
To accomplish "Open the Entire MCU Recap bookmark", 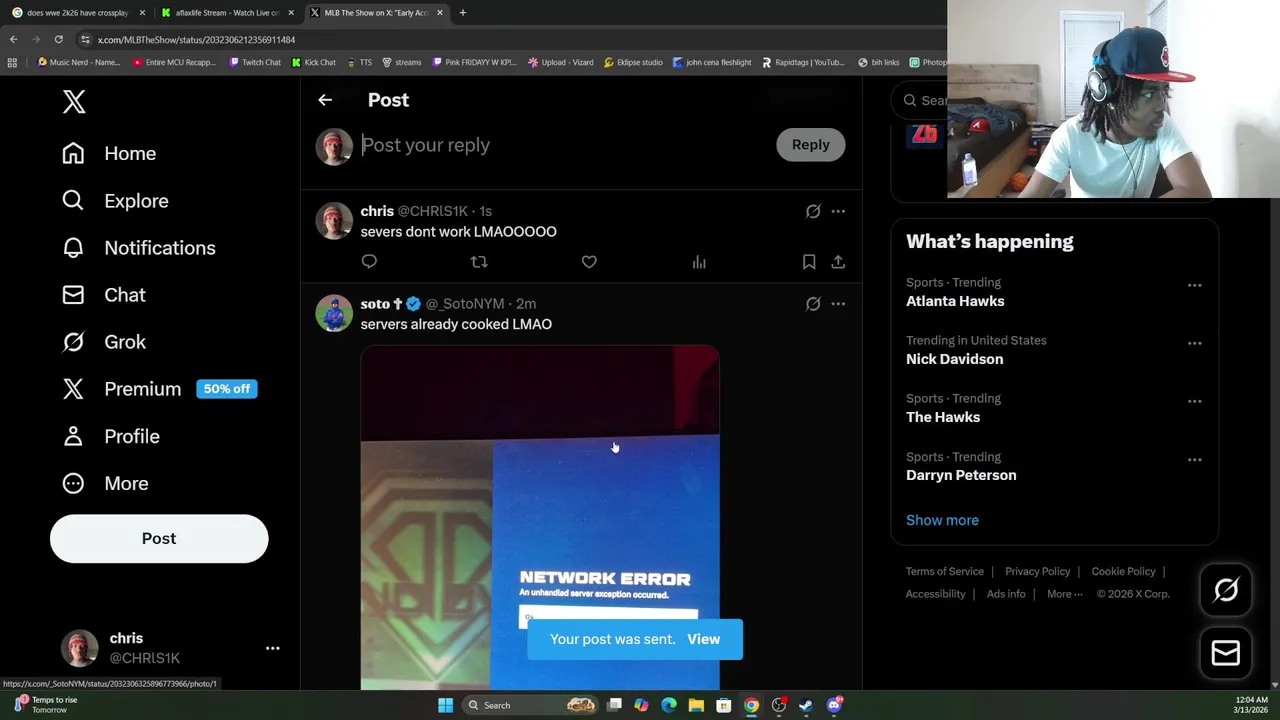I will (x=175, y=62).
